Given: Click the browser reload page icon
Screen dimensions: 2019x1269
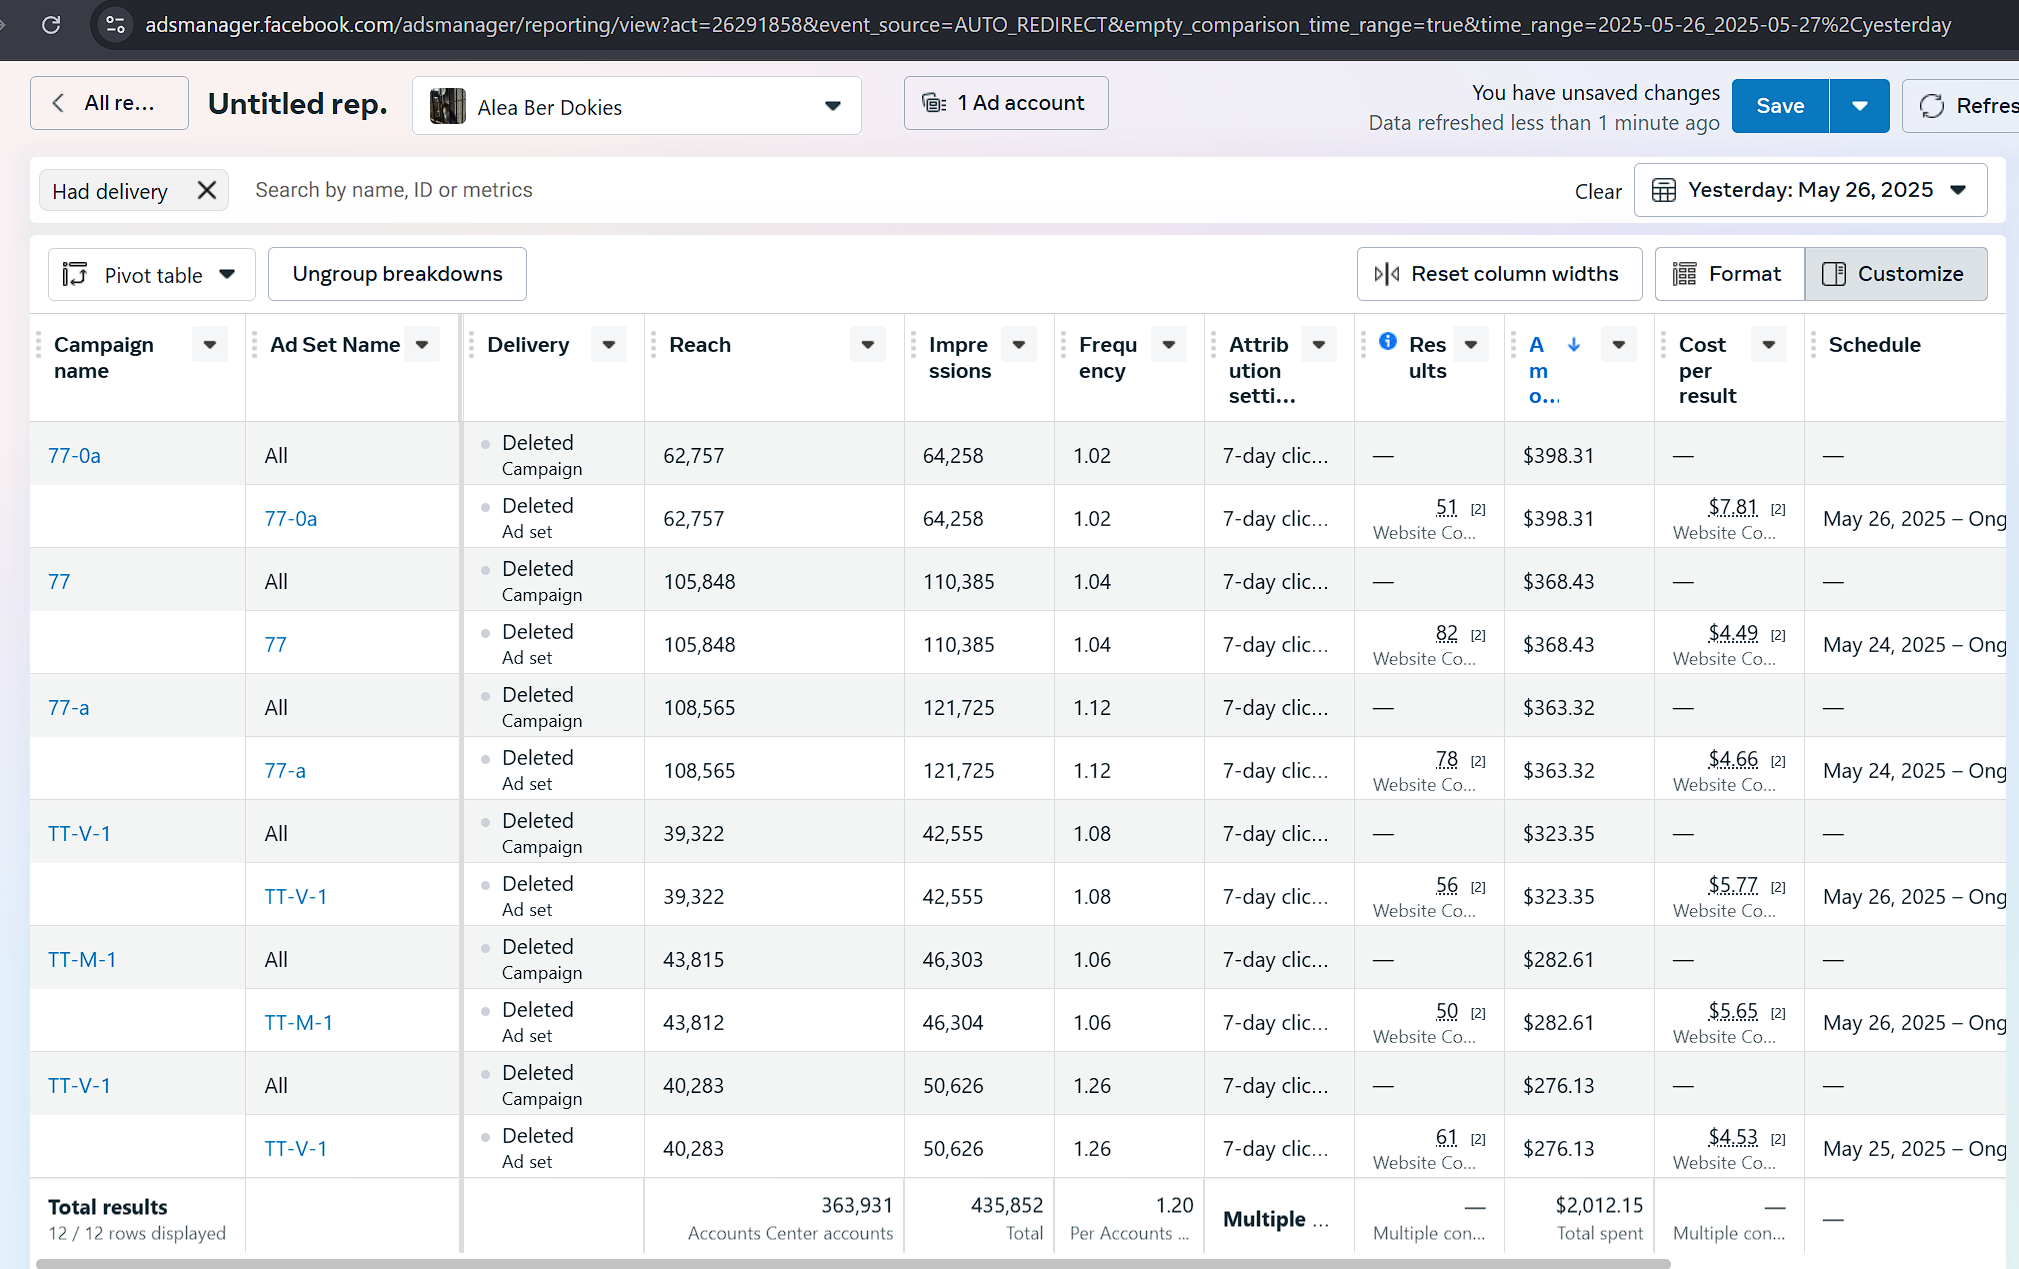Looking at the screenshot, I should coord(51,24).
